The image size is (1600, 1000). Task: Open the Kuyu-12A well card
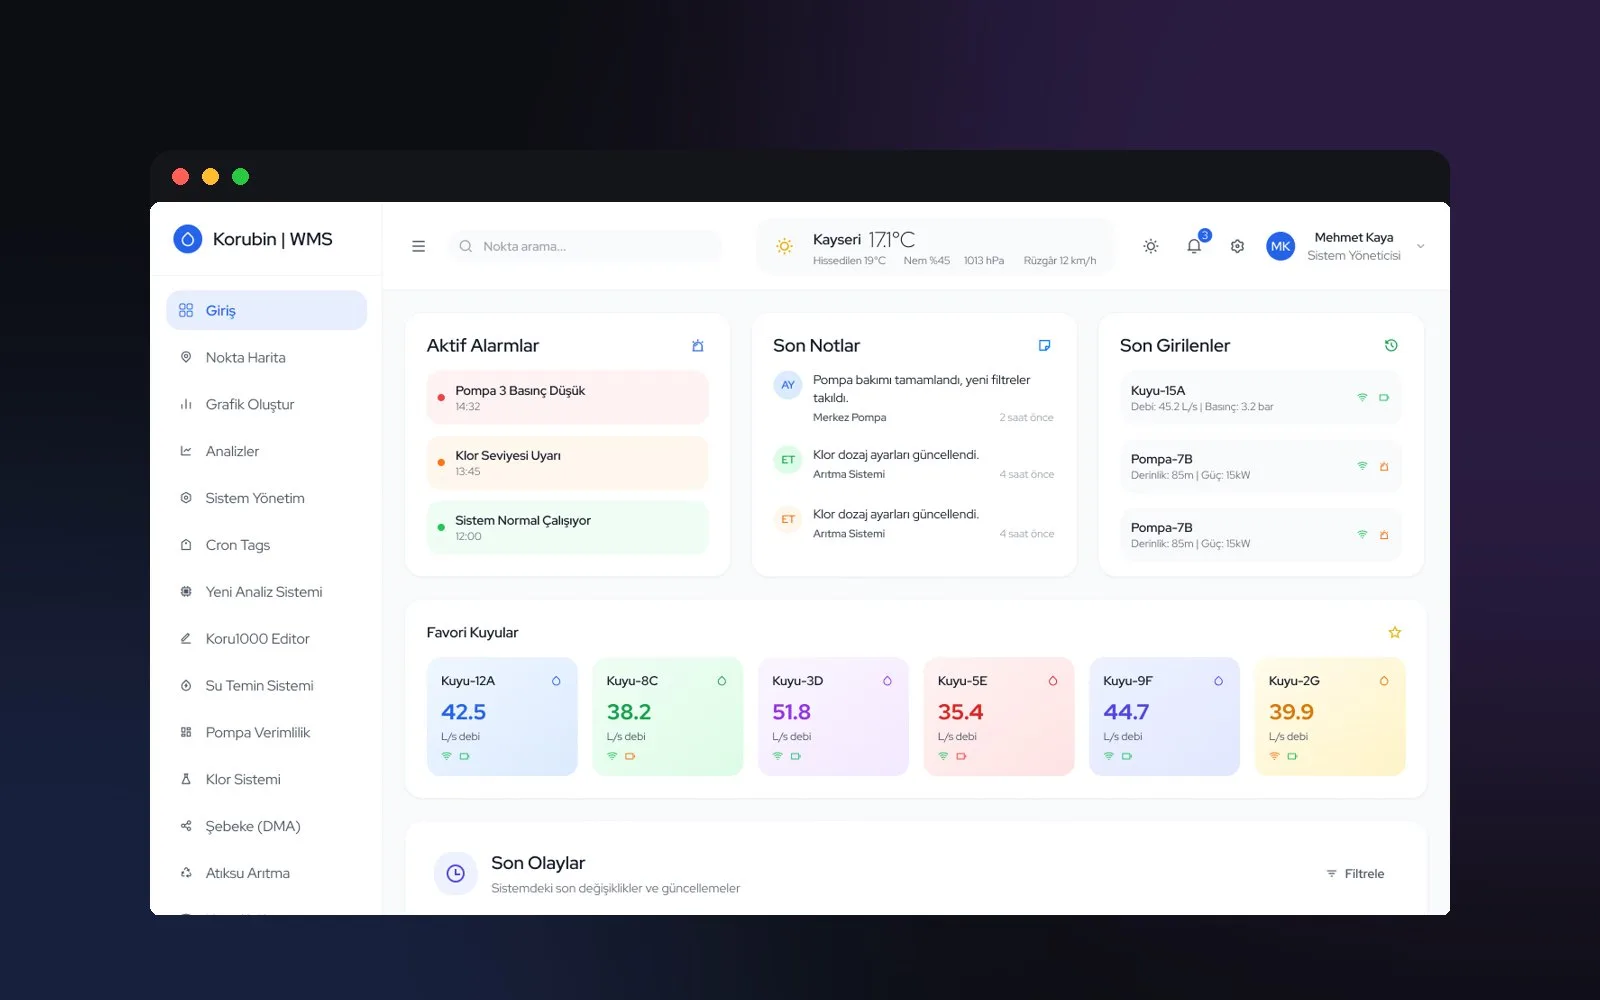click(502, 716)
